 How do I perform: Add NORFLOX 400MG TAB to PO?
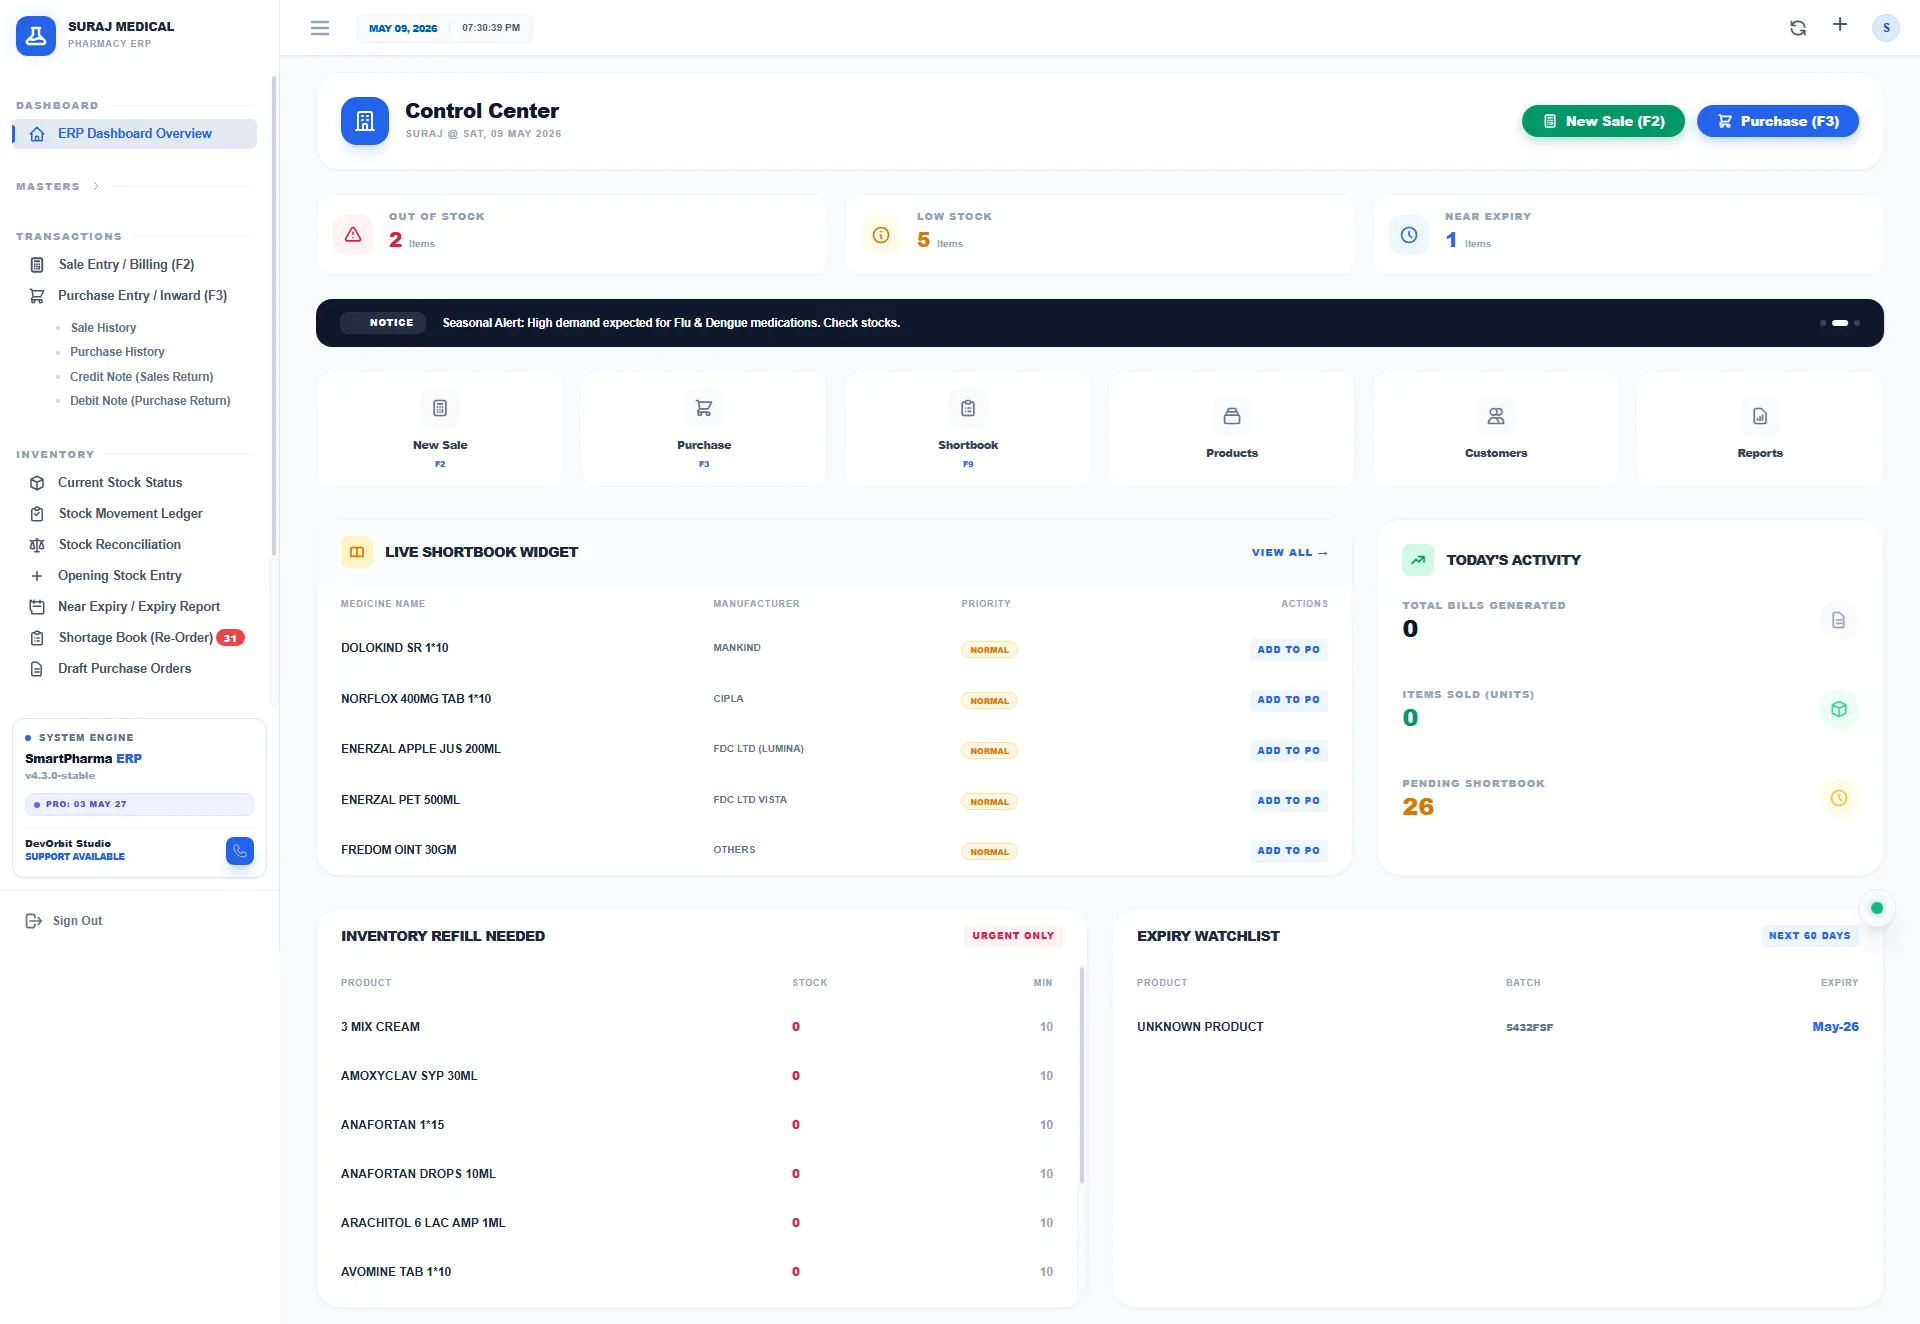(x=1288, y=700)
